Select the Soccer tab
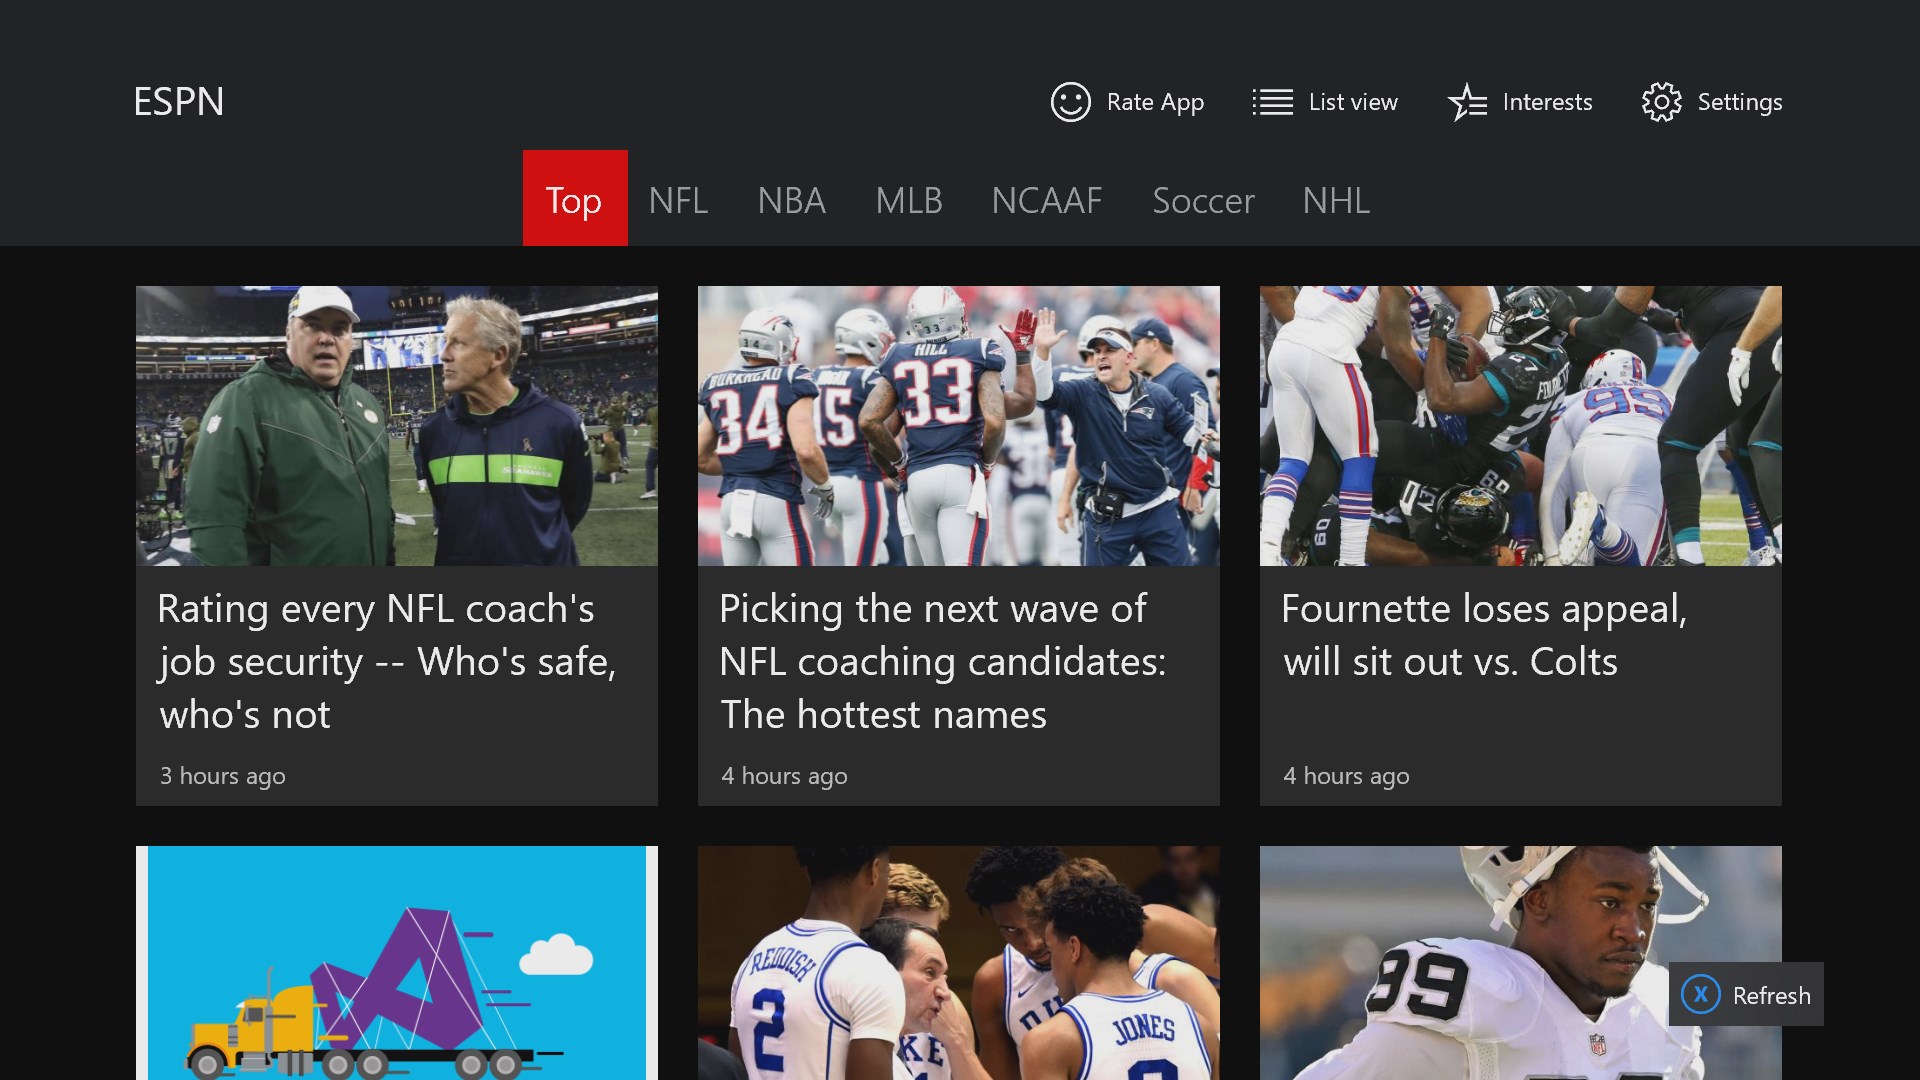This screenshot has width=1920, height=1080. [x=1203, y=200]
